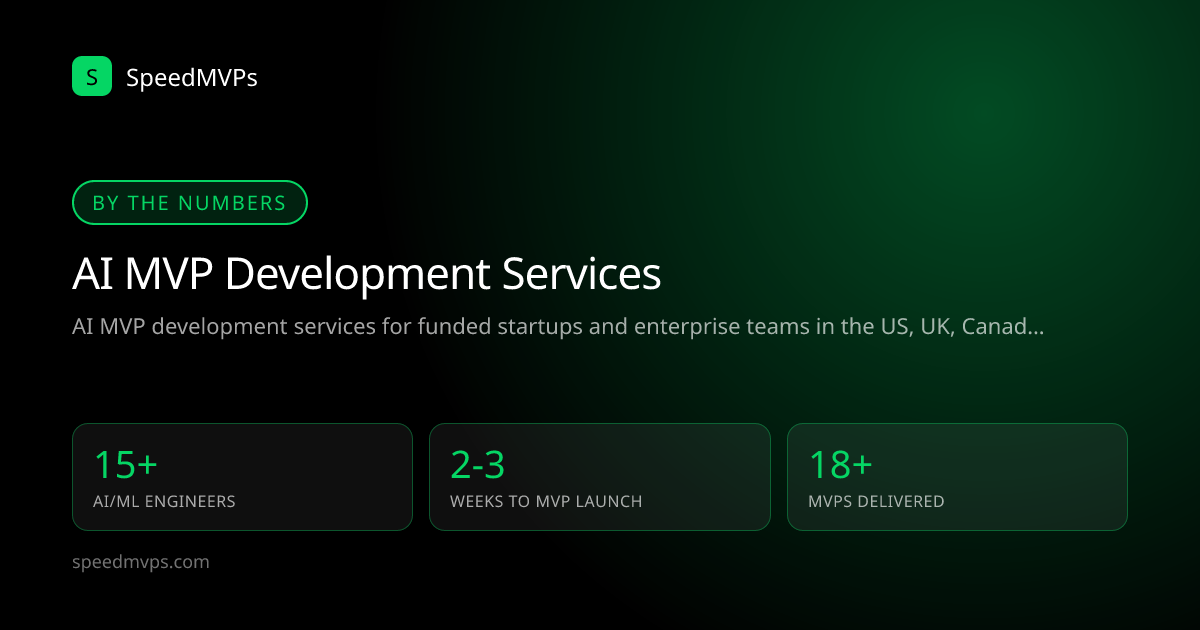This screenshot has height=630, width=1200.
Task: Click the description text about funded startups
Action: 559,327
